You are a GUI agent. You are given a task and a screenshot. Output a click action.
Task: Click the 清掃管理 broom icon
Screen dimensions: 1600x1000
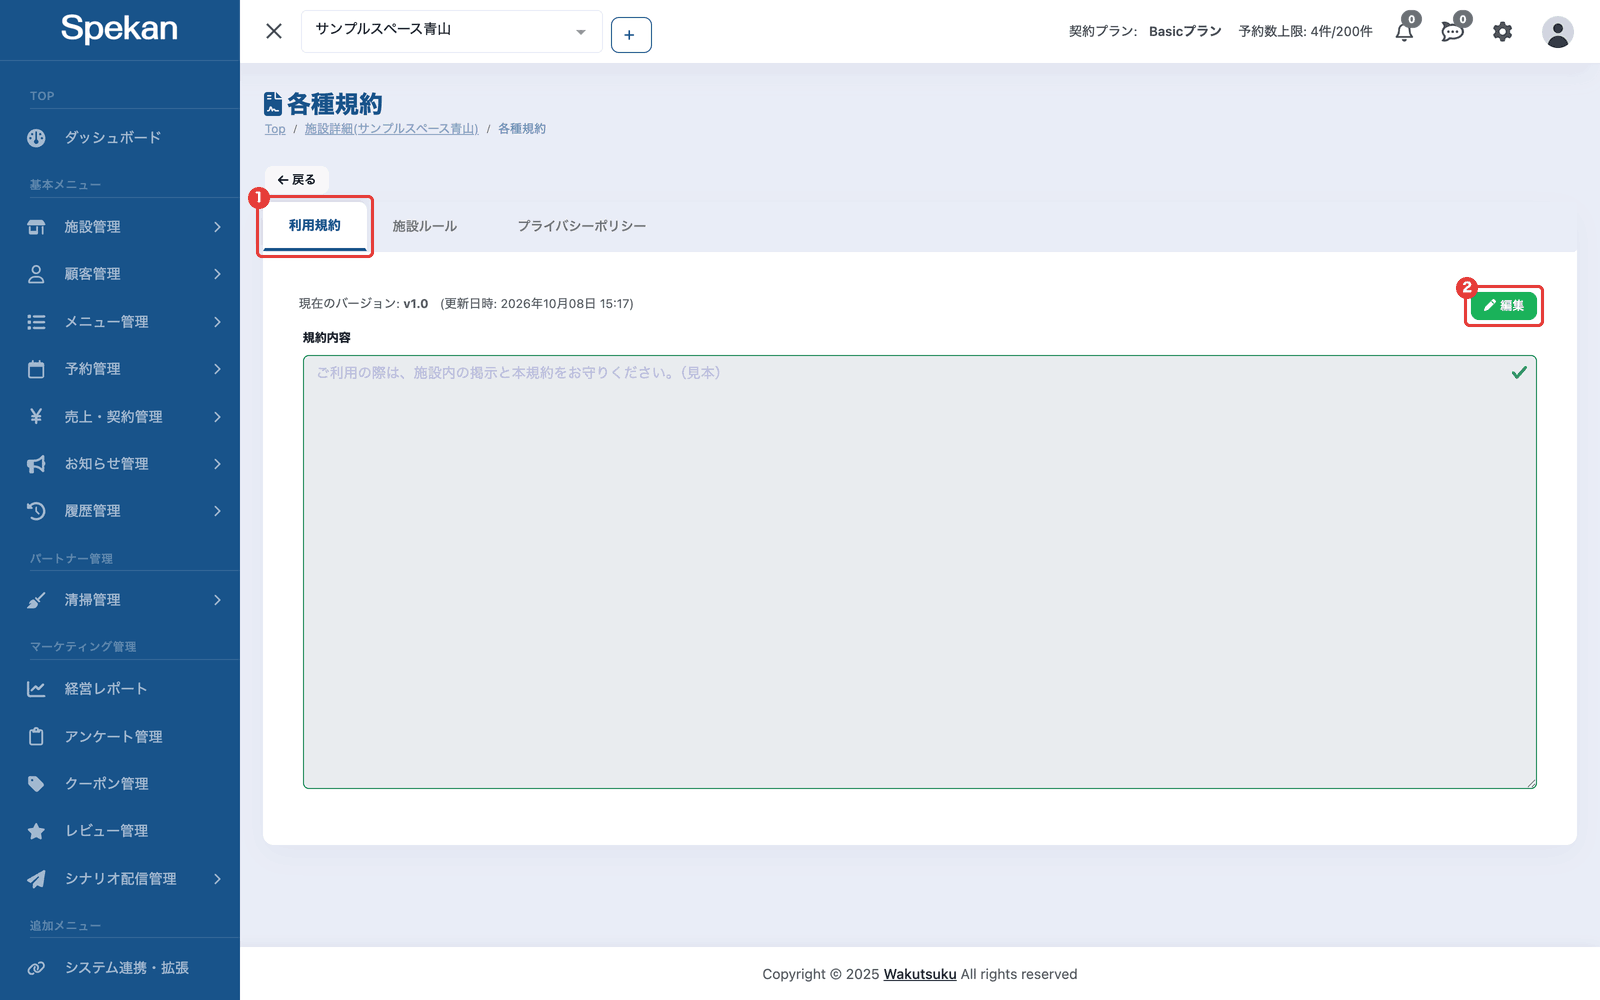(36, 600)
